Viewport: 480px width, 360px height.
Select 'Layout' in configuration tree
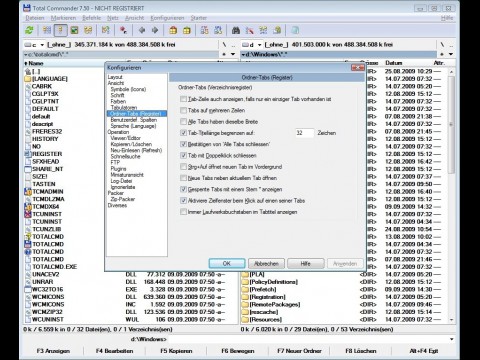pos(115,77)
